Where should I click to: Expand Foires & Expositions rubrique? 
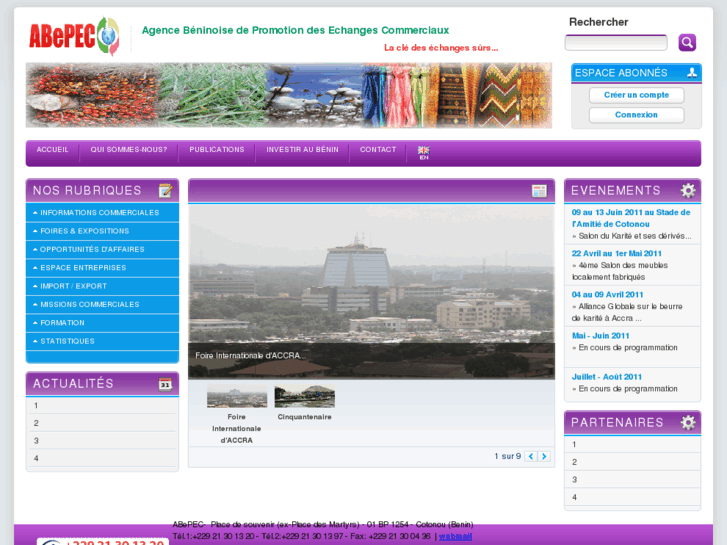(x=102, y=231)
